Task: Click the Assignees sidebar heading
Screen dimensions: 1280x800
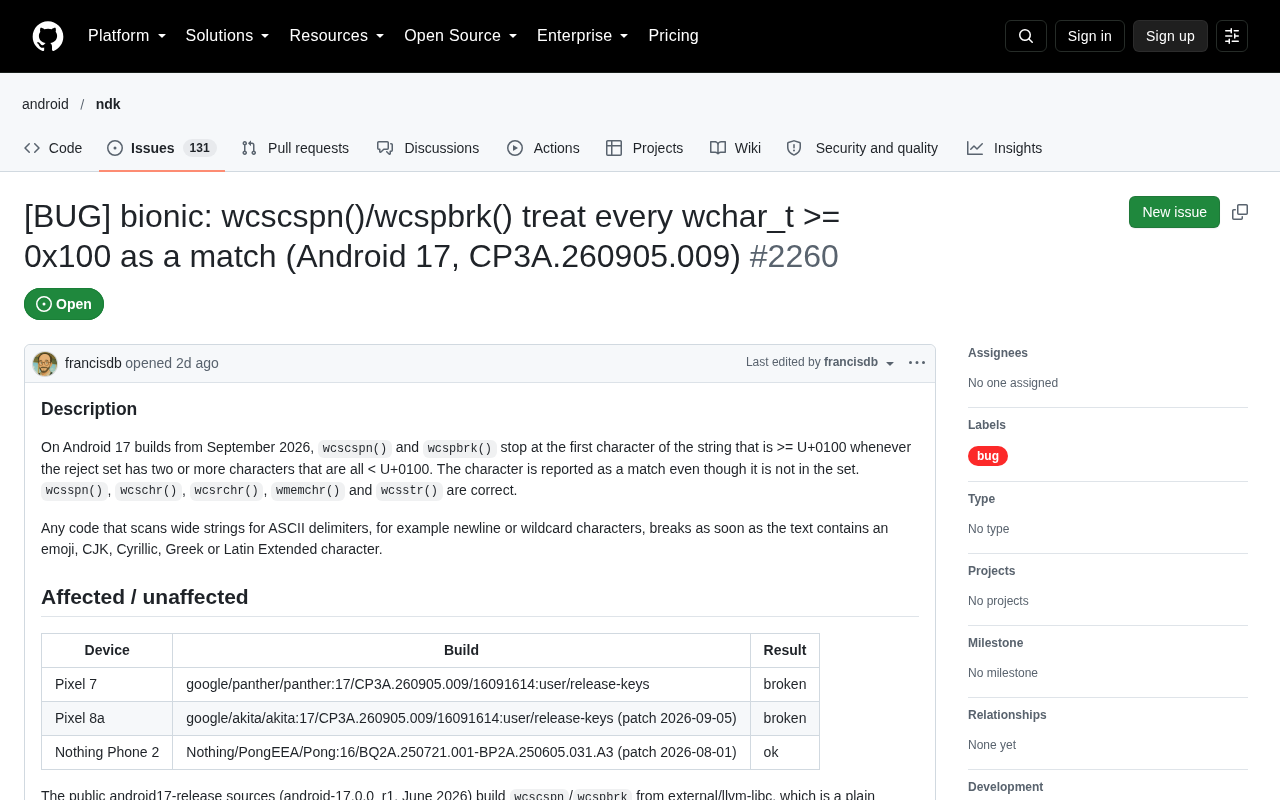Action: pyautogui.click(x=998, y=353)
